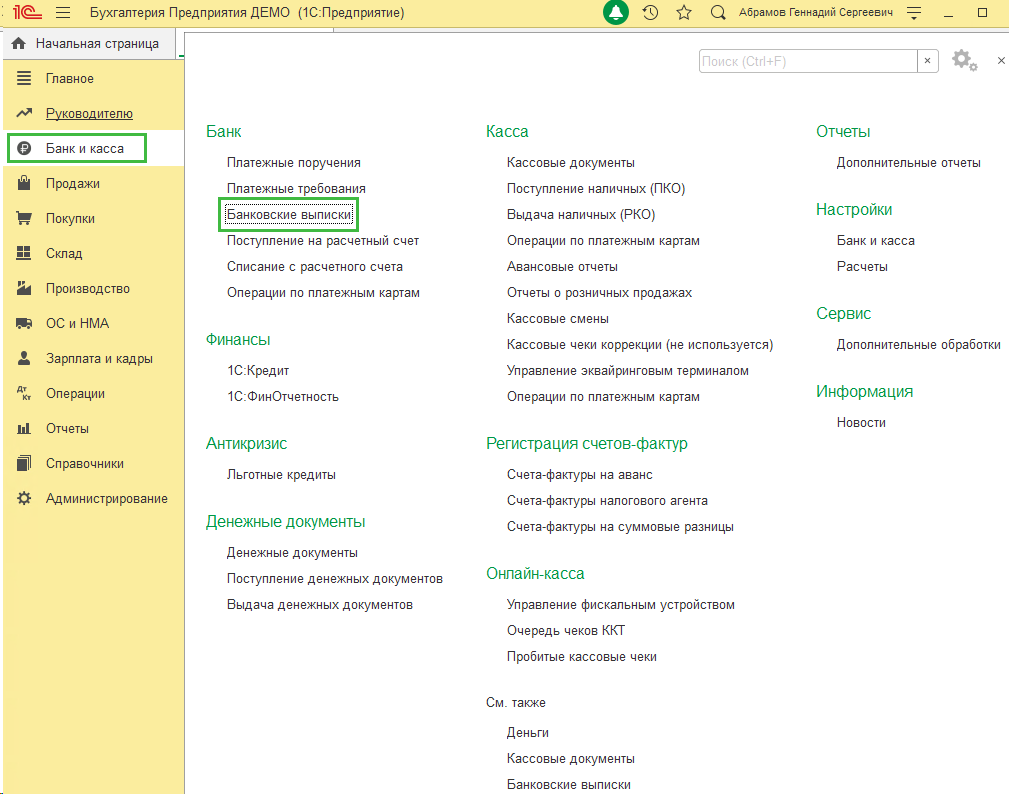Clear the search field with the x button
The image size is (1009, 794).
(x=927, y=60)
